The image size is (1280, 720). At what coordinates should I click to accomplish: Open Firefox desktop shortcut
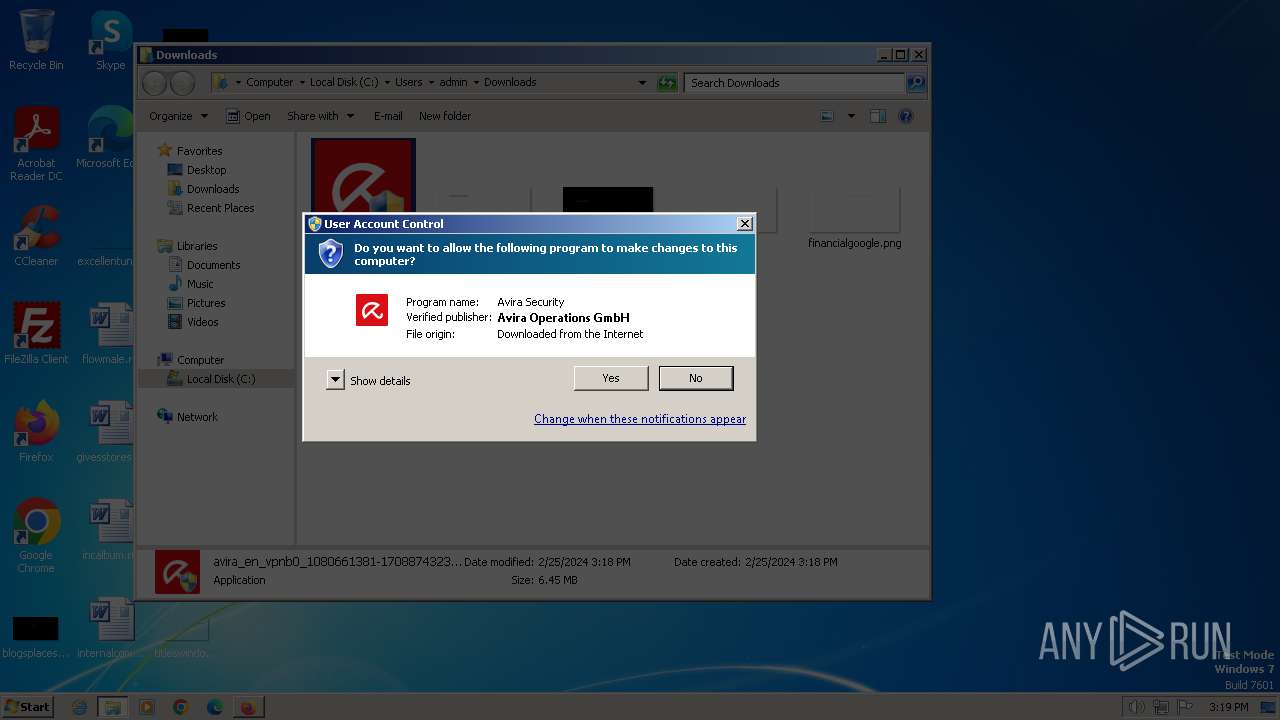(36, 431)
